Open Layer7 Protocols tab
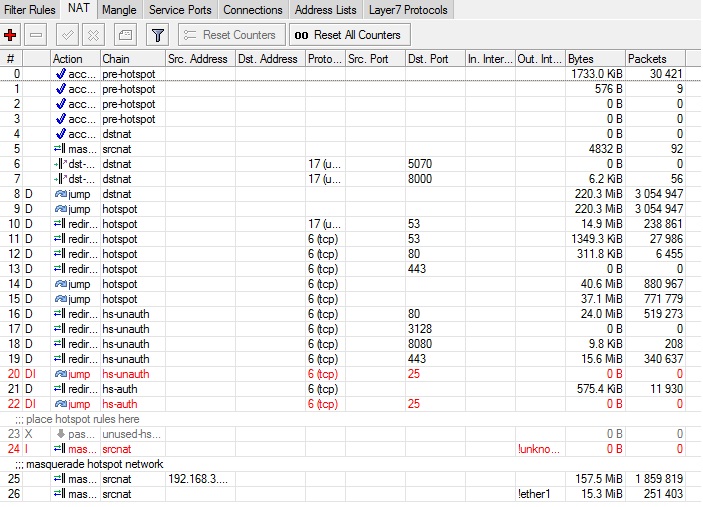This screenshot has height=507, width=703. tap(408, 9)
